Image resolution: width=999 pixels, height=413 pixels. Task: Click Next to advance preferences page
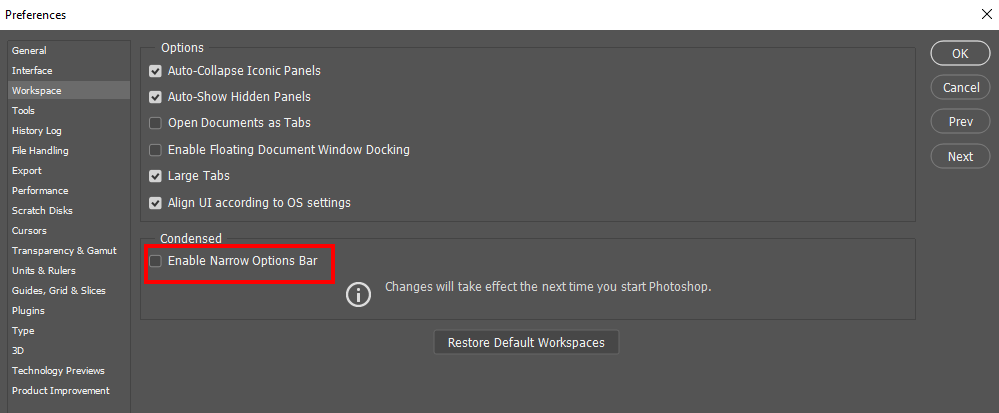(960, 156)
